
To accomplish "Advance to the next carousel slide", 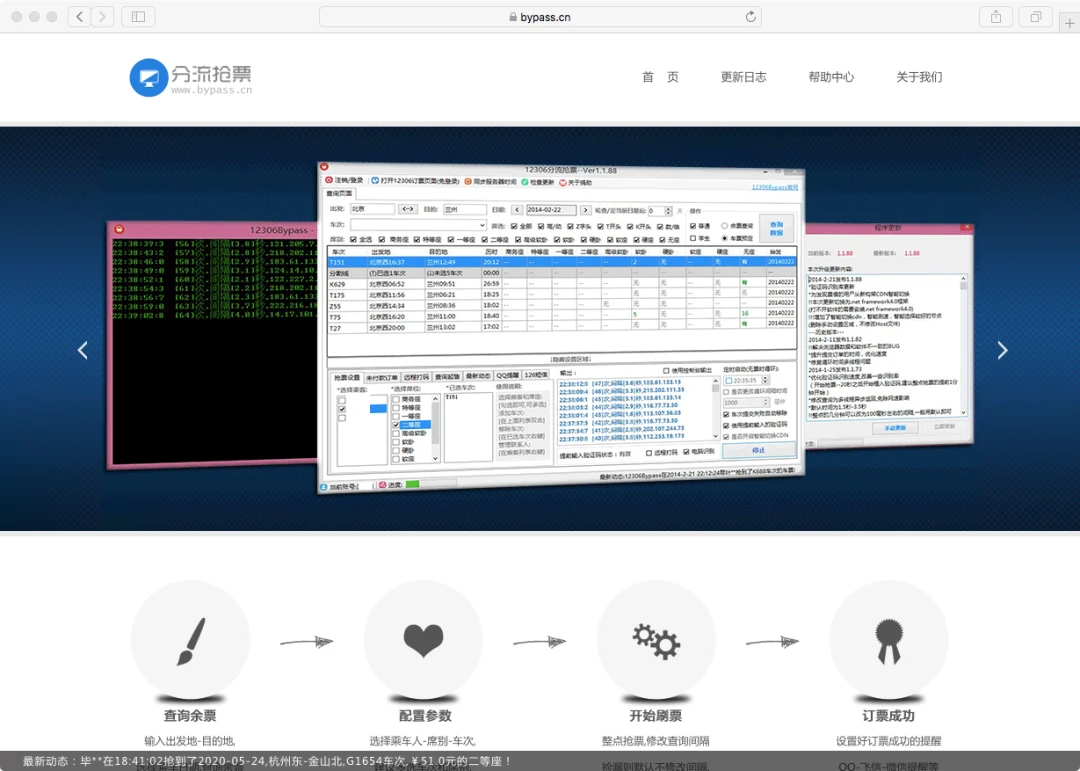I will pyautogui.click(x=1002, y=350).
